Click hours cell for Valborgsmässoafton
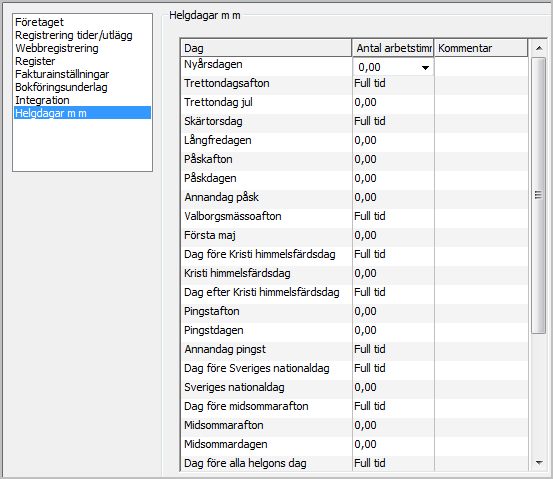This screenshot has height=479, width=553. click(x=393, y=216)
